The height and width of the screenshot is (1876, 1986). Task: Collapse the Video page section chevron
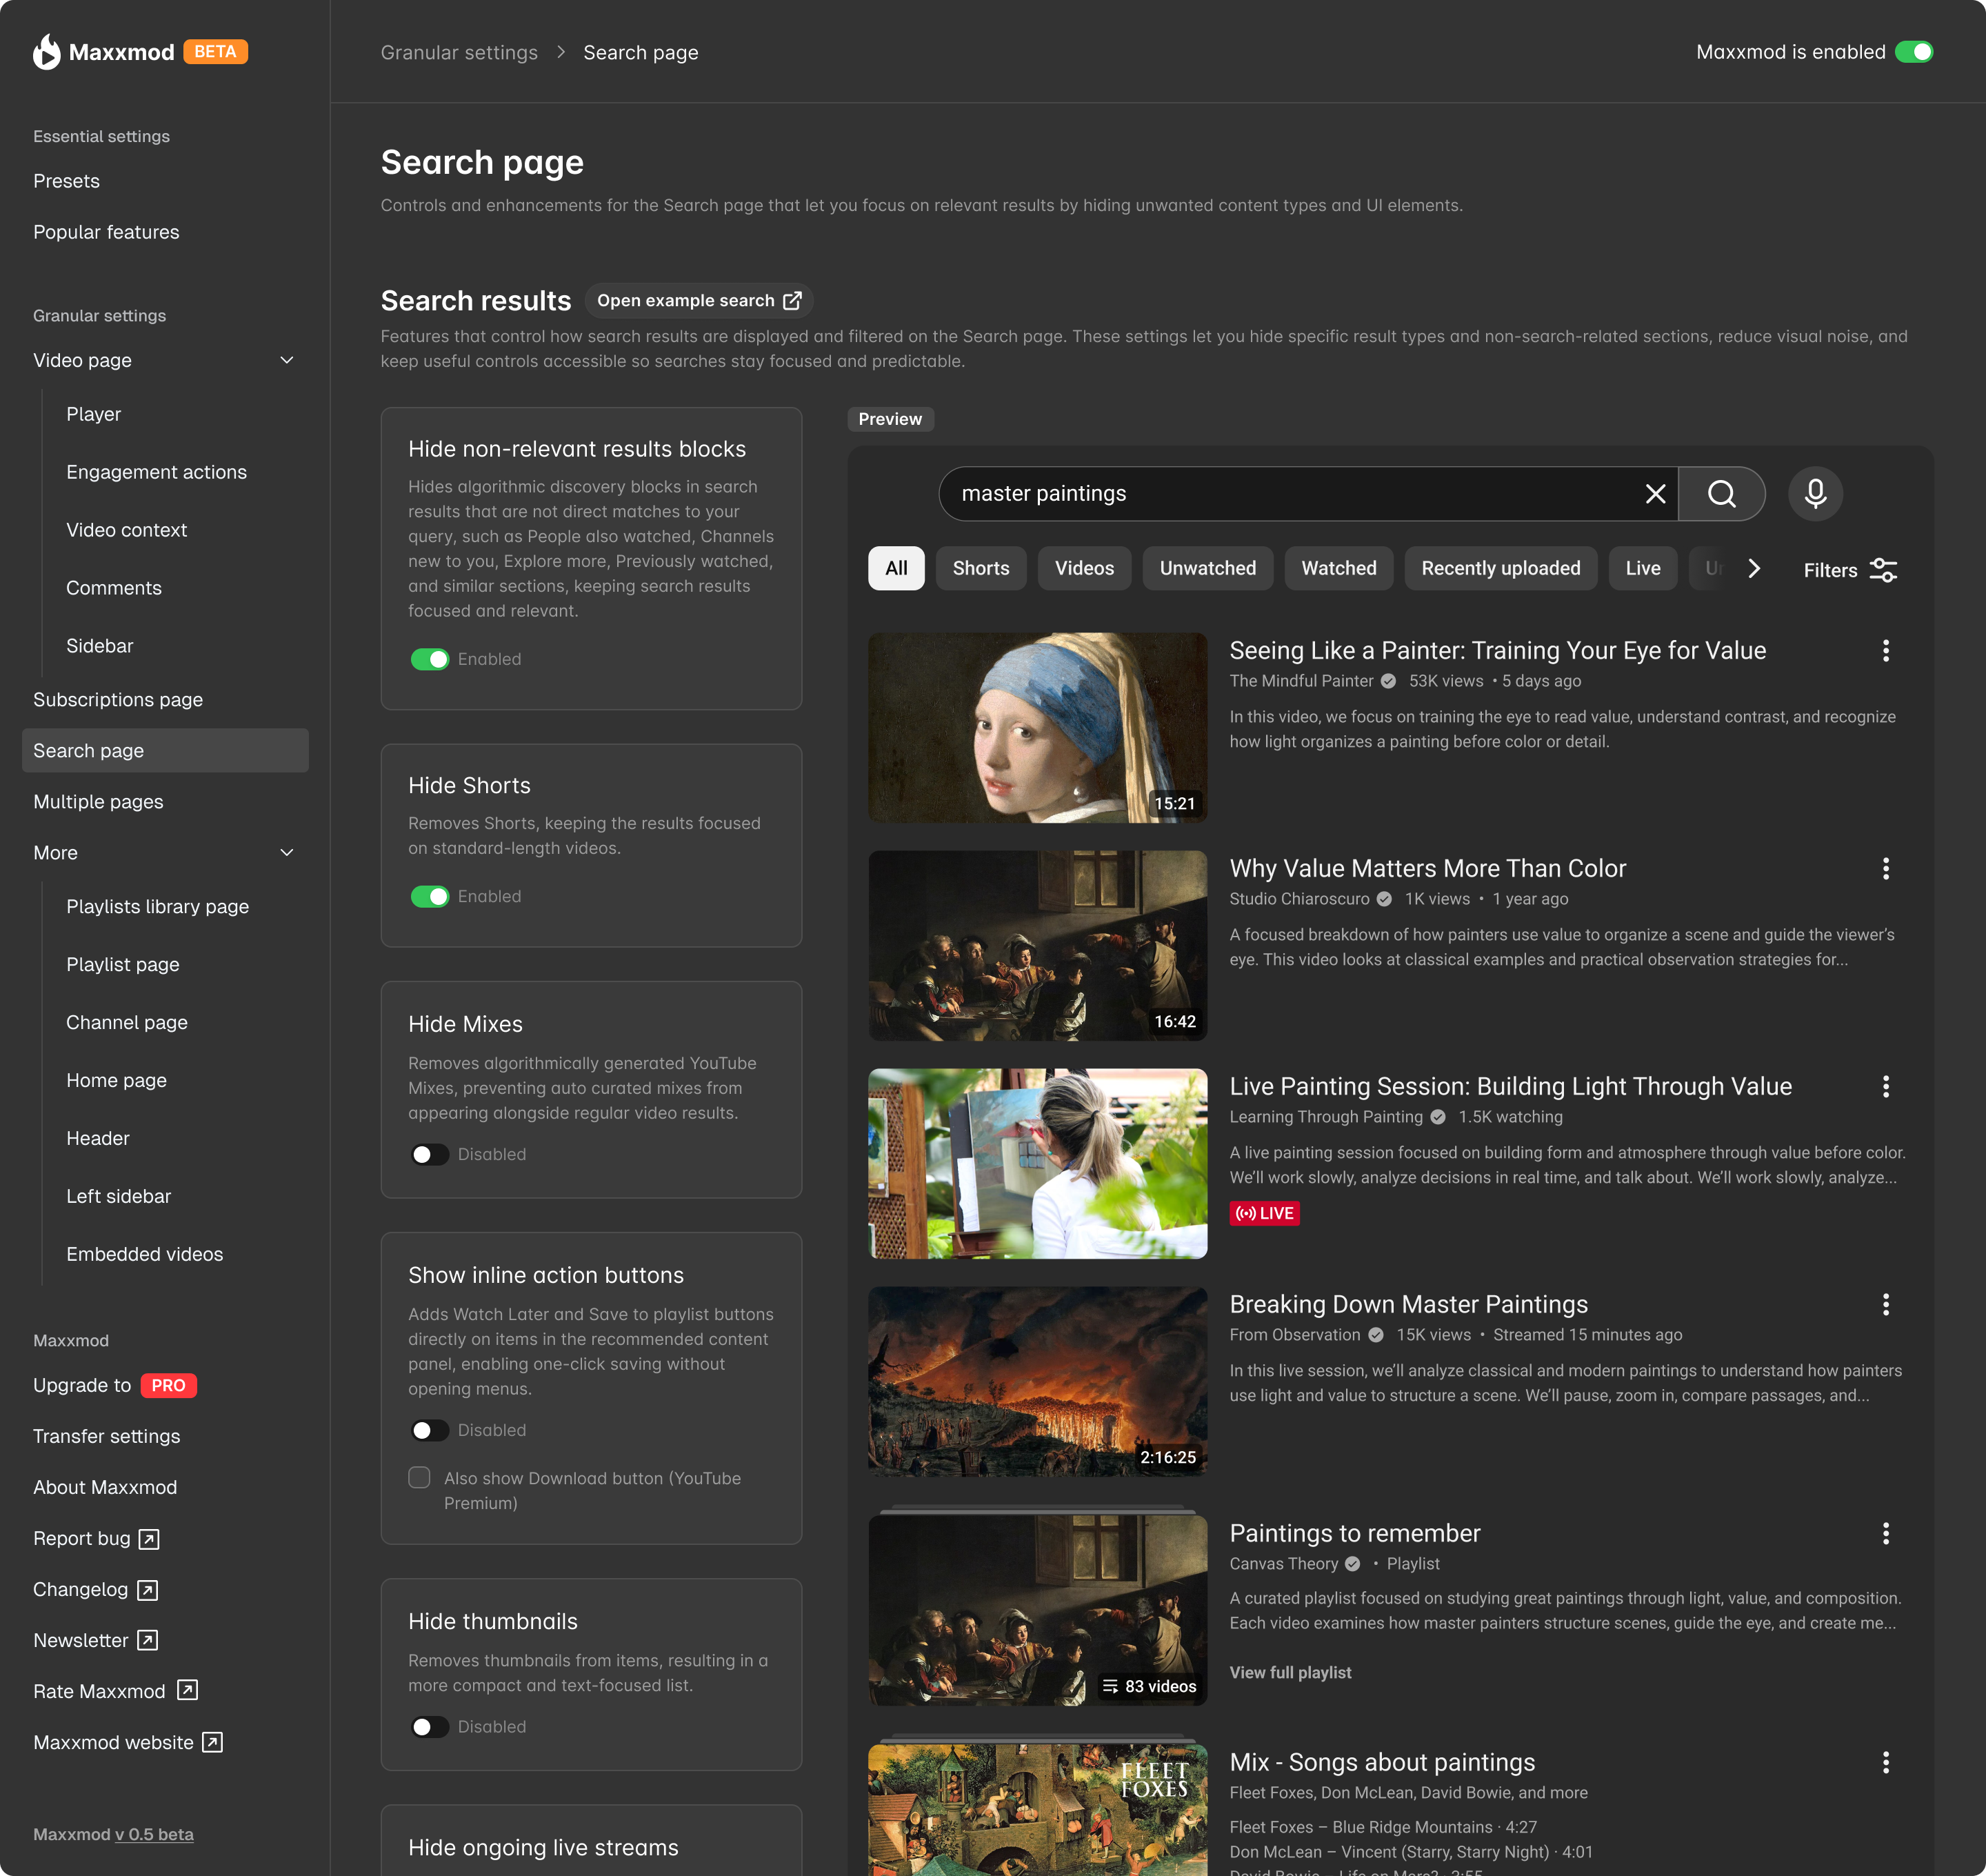click(287, 360)
